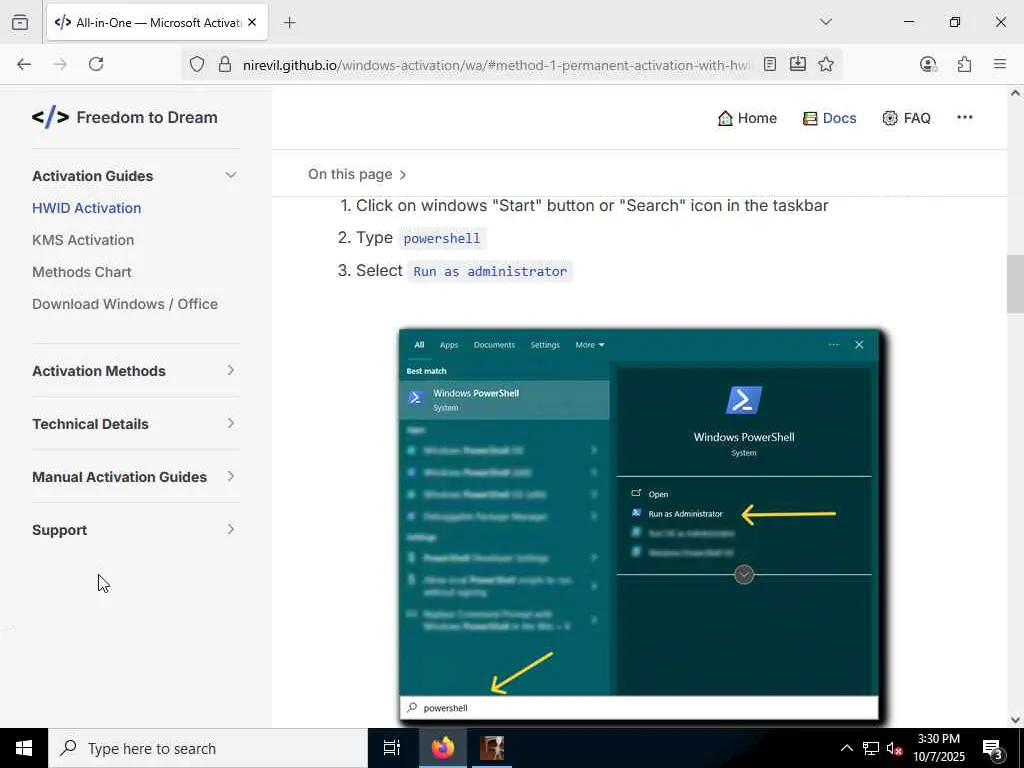This screenshot has width=1024, height=768.
Task: Open the more options ellipsis menu
Action: point(965,118)
